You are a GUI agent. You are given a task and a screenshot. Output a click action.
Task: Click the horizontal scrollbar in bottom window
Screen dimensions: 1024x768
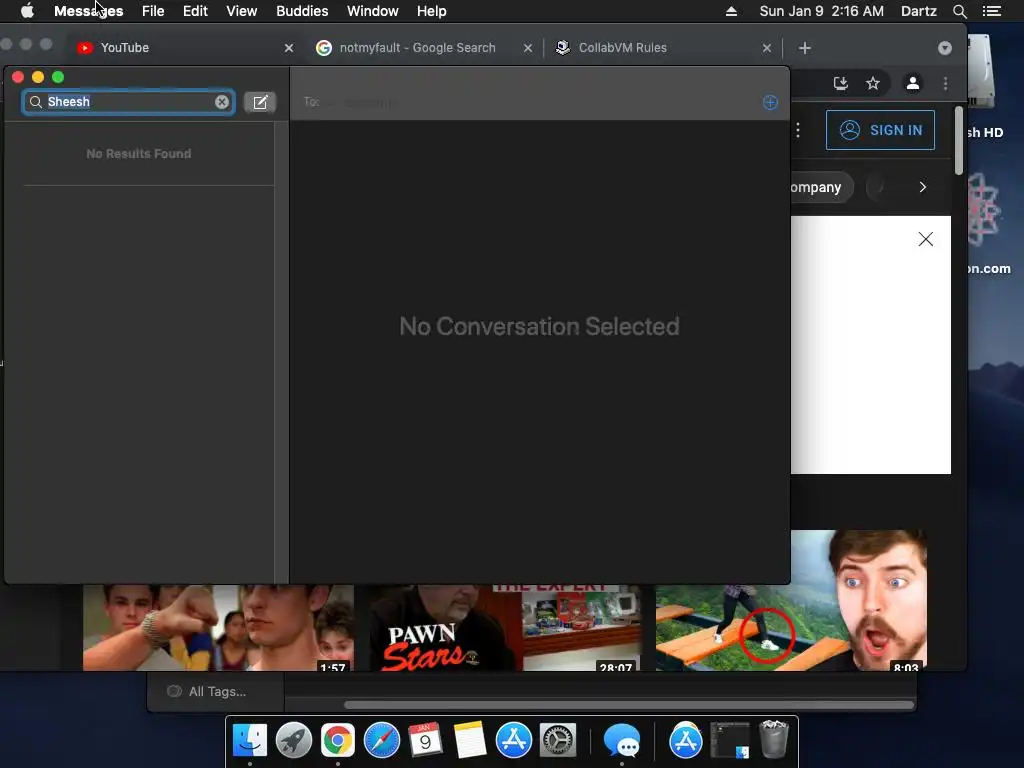(628, 705)
